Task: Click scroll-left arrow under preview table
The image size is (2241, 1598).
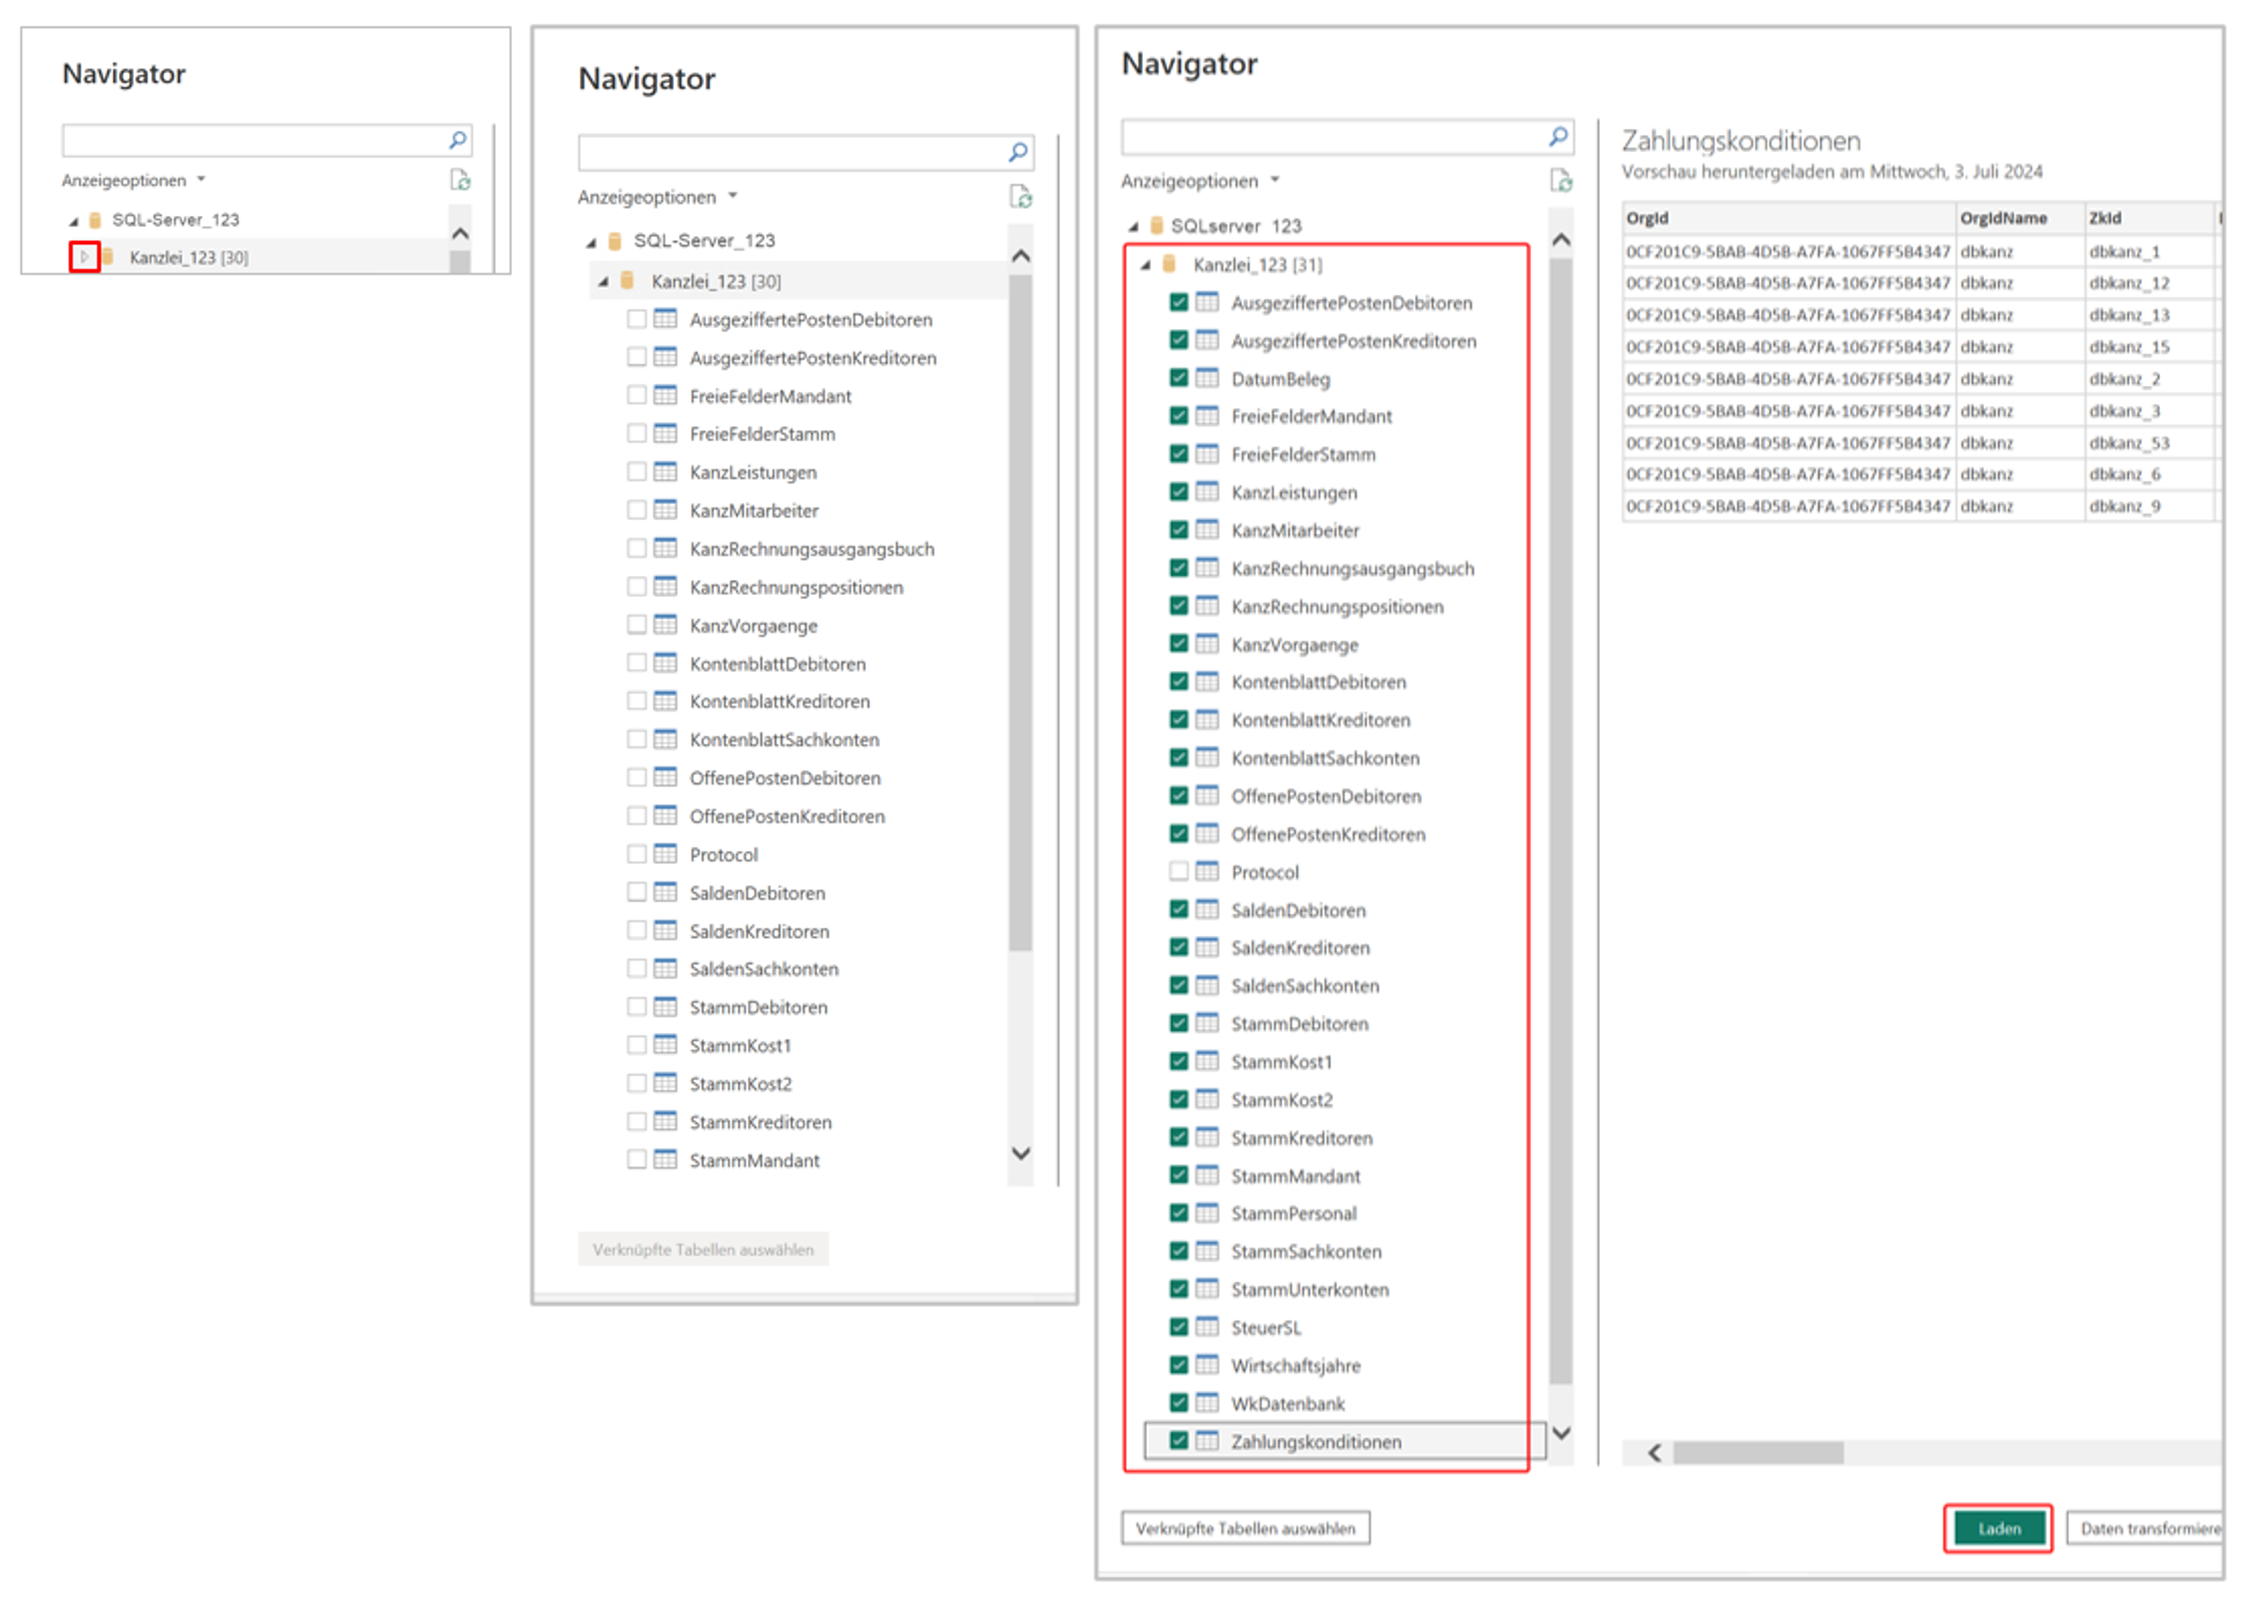Action: [x=1654, y=1452]
